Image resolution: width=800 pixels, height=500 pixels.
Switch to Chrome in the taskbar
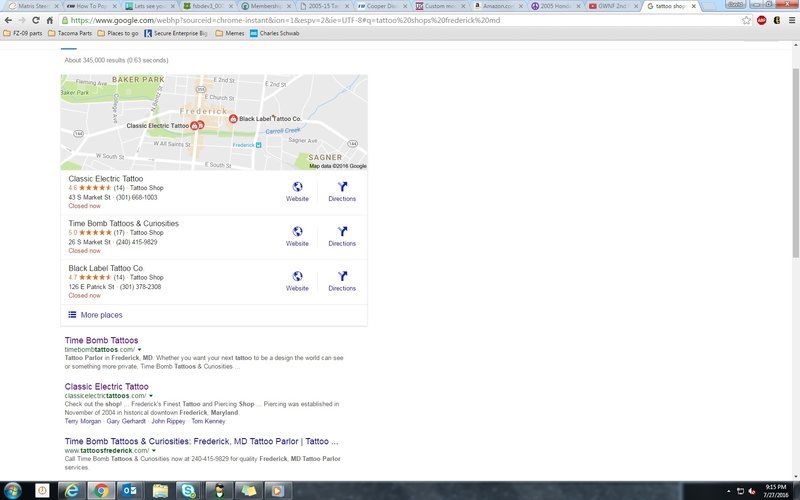click(101, 491)
